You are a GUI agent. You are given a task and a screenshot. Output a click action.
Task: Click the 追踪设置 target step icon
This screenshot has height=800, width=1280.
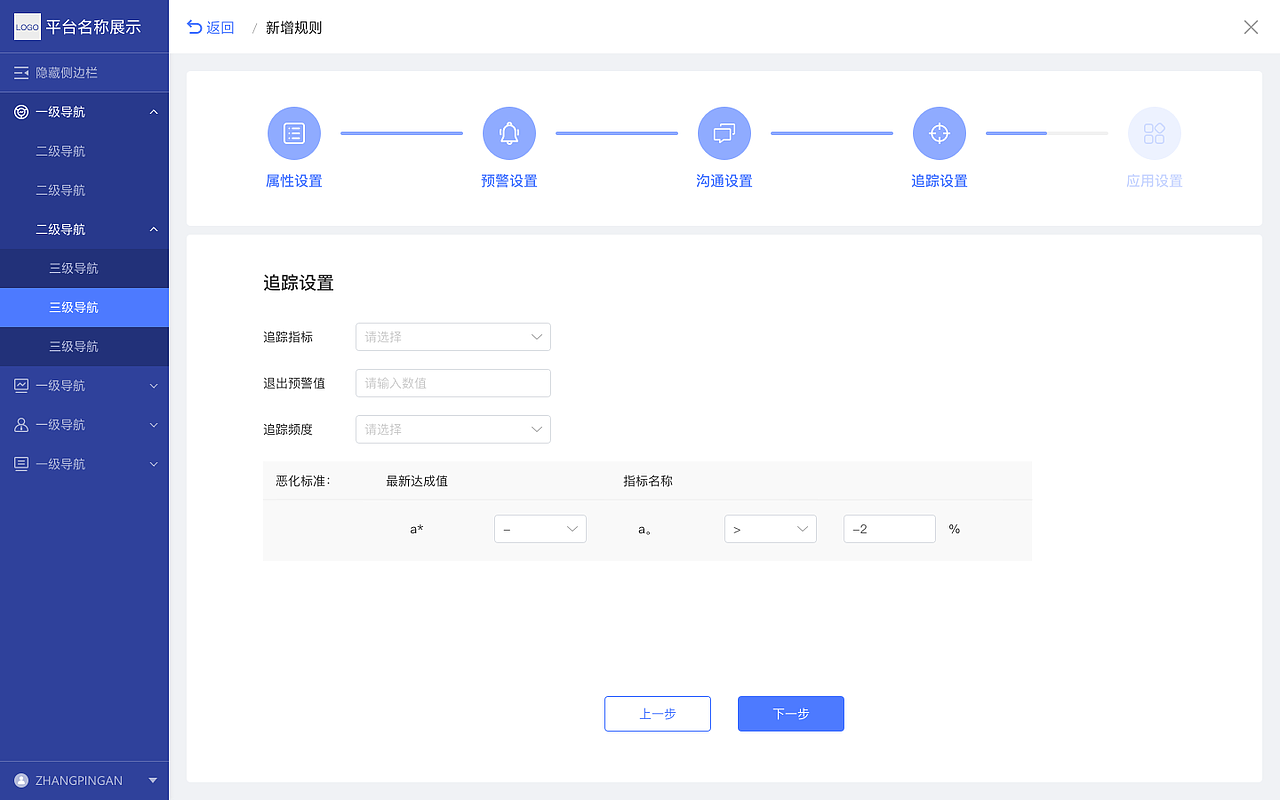pos(939,132)
